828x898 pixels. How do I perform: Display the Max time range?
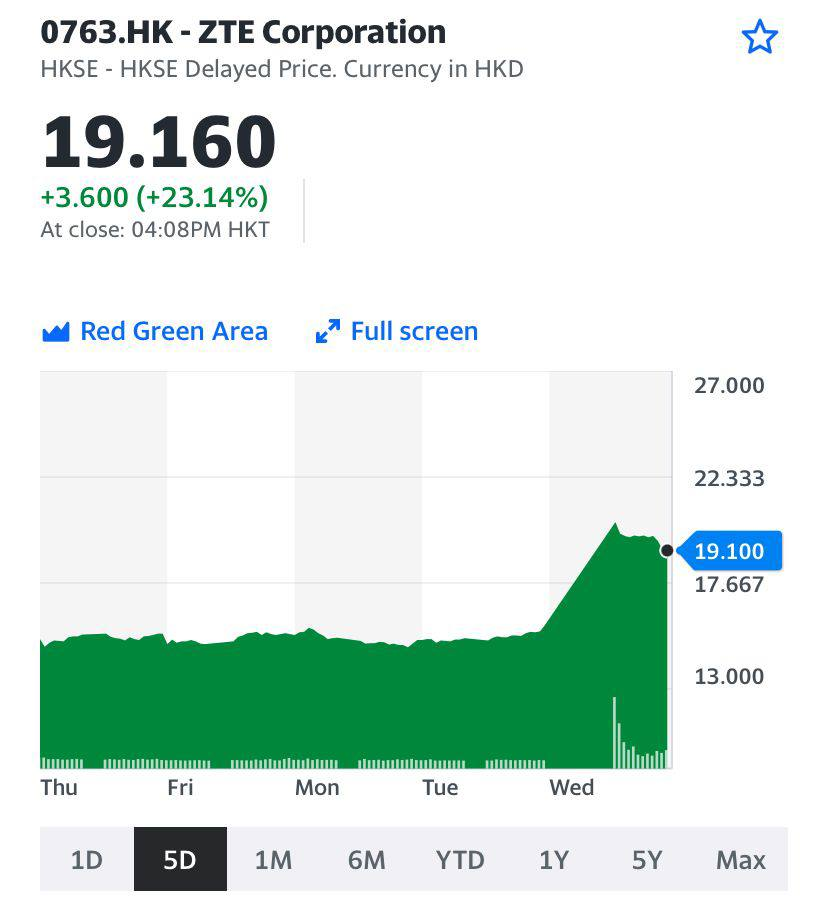(740, 860)
